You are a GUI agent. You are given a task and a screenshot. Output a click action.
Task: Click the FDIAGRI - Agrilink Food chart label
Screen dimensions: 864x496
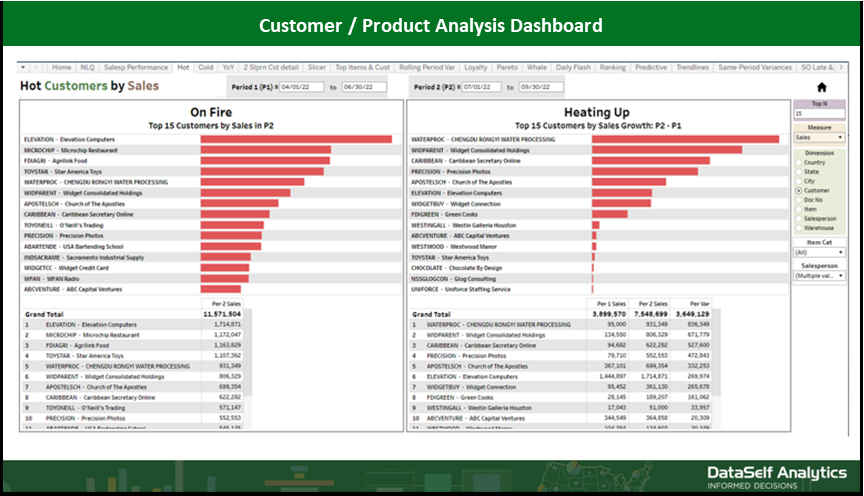pos(56,161)
